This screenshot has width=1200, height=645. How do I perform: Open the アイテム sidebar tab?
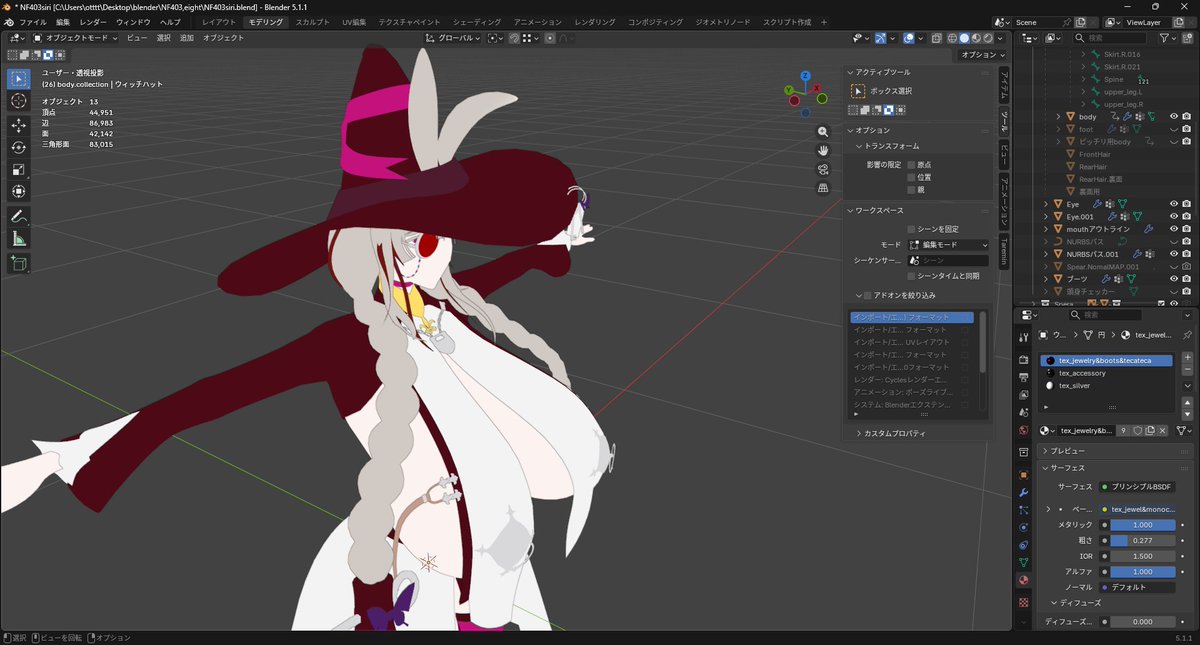click(1005, 83)
